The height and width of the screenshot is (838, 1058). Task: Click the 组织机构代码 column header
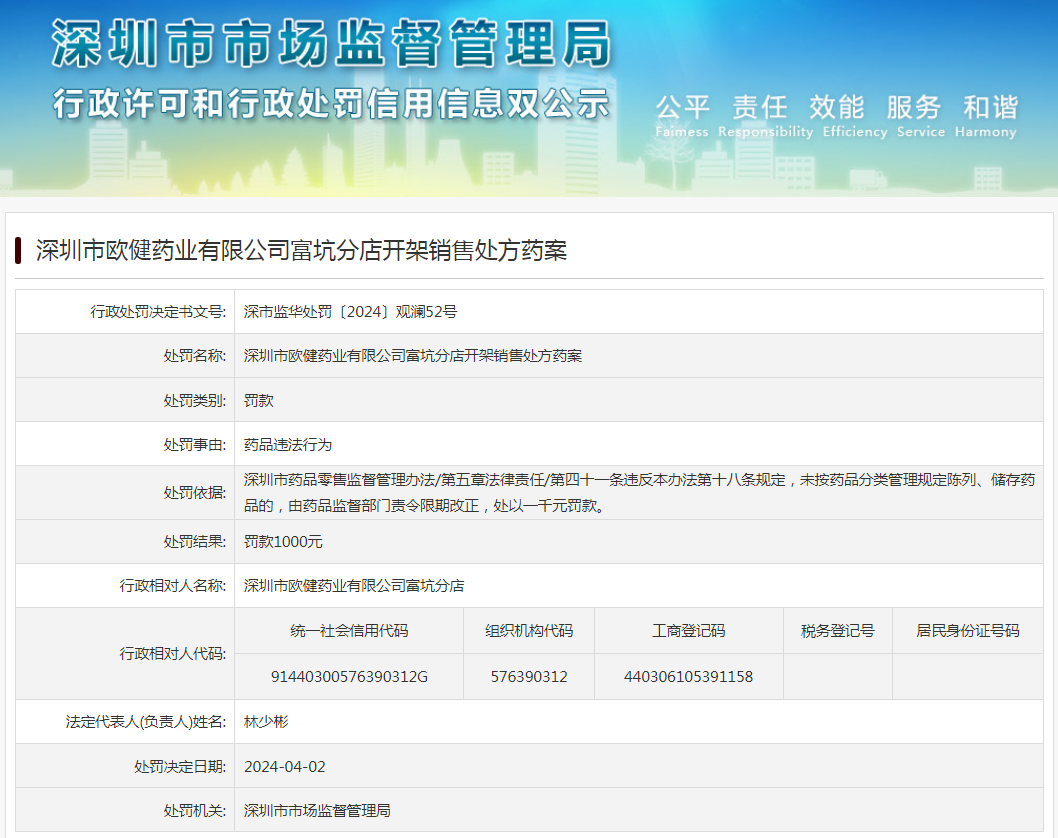(529, 631)
